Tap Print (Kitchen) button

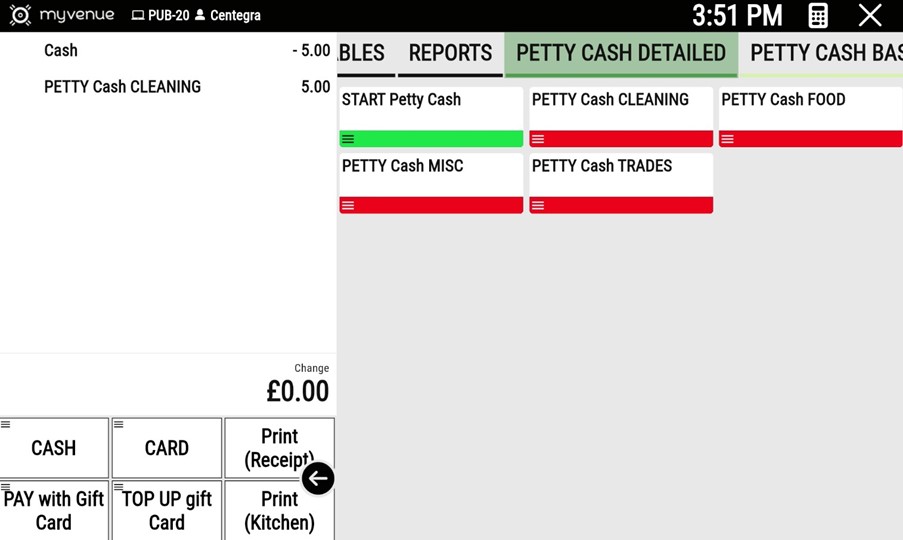coord(279,511)
